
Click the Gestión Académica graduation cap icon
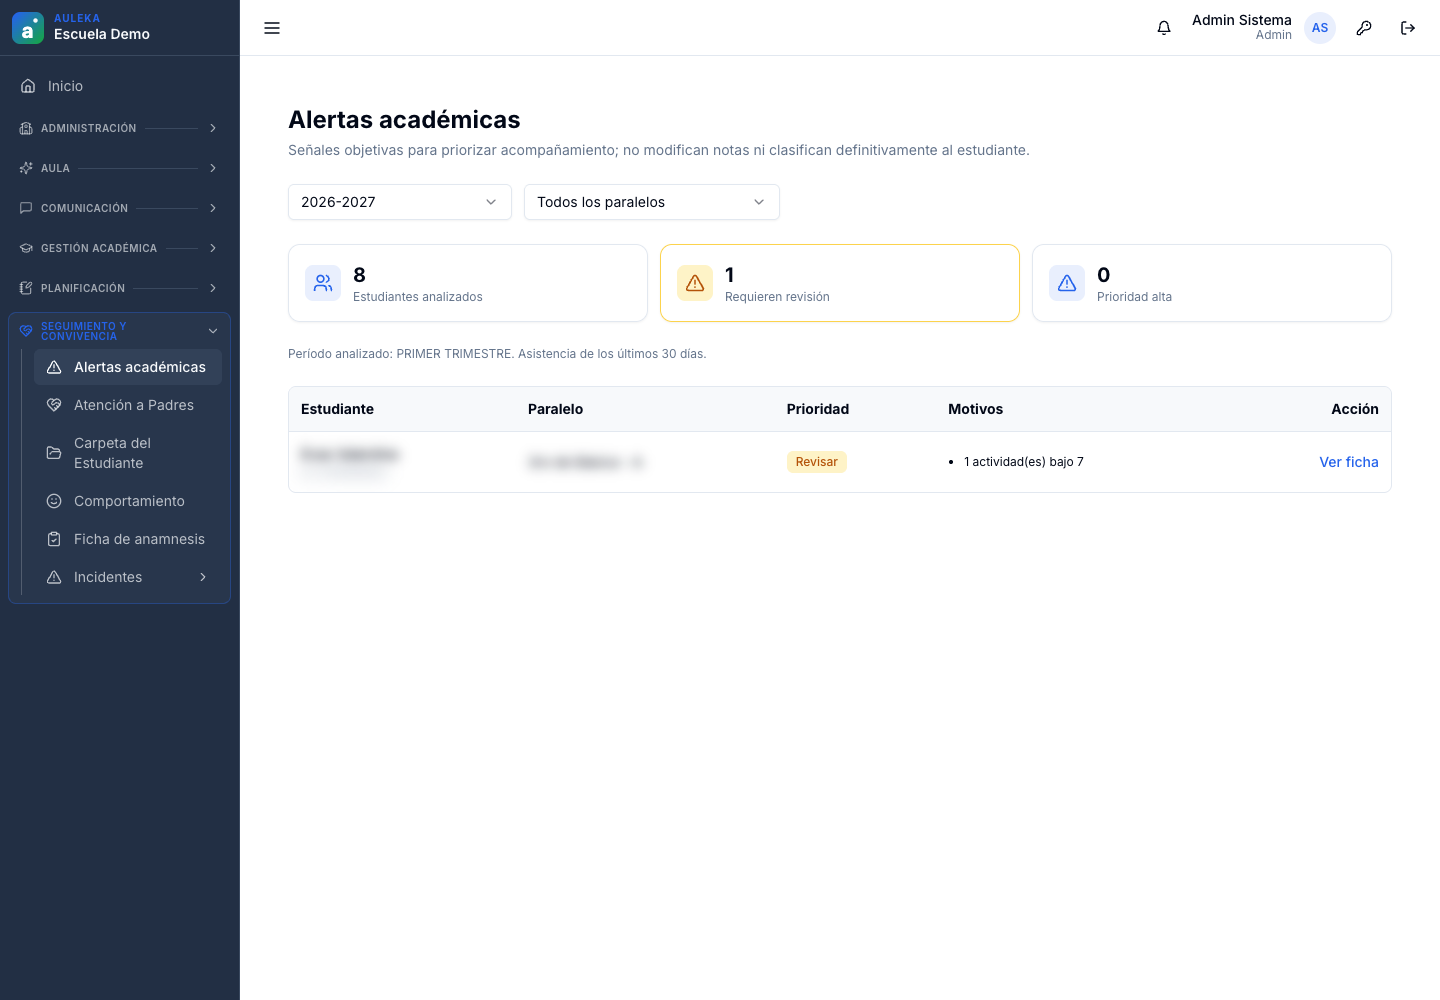(26, 248)
